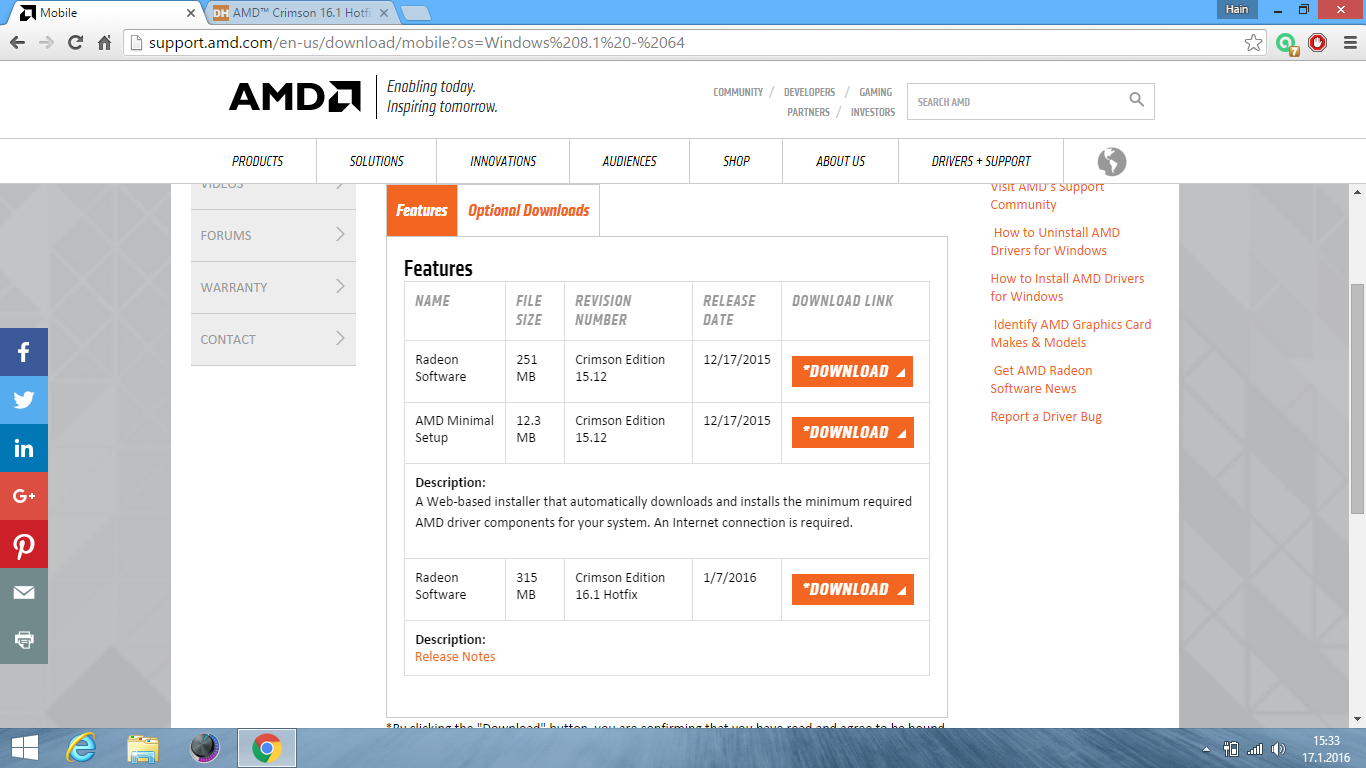Screen dimensions: 1366x768
Task: Download Radeon Software Crimson 16.1 Hotfix
Action: (852, 589)
